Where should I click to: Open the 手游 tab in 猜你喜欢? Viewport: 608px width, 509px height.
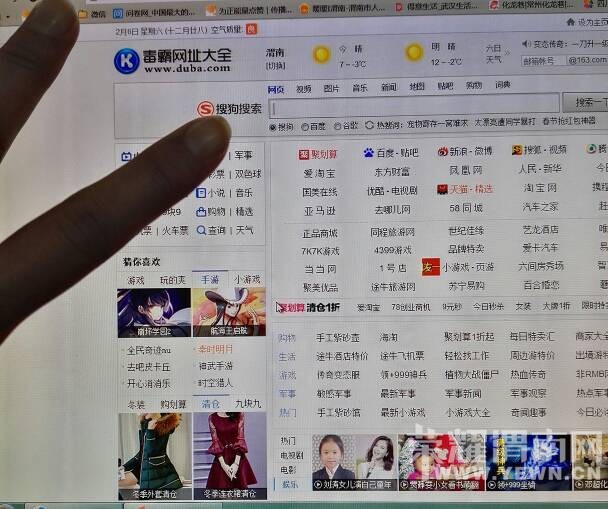[210, 280]
